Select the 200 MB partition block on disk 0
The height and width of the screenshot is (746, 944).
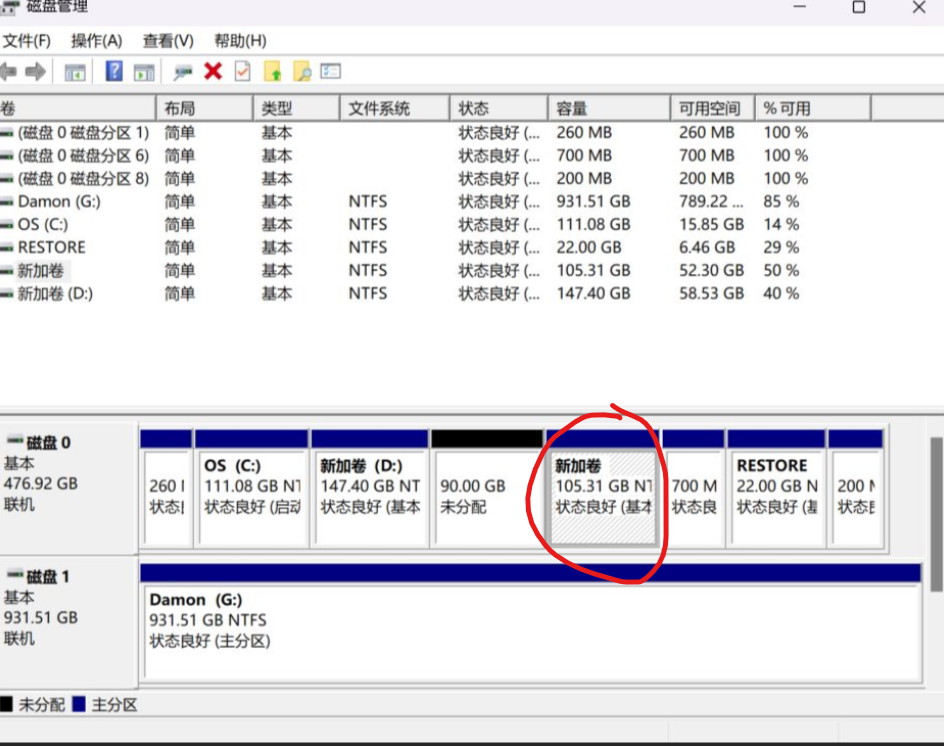[856, 488]
